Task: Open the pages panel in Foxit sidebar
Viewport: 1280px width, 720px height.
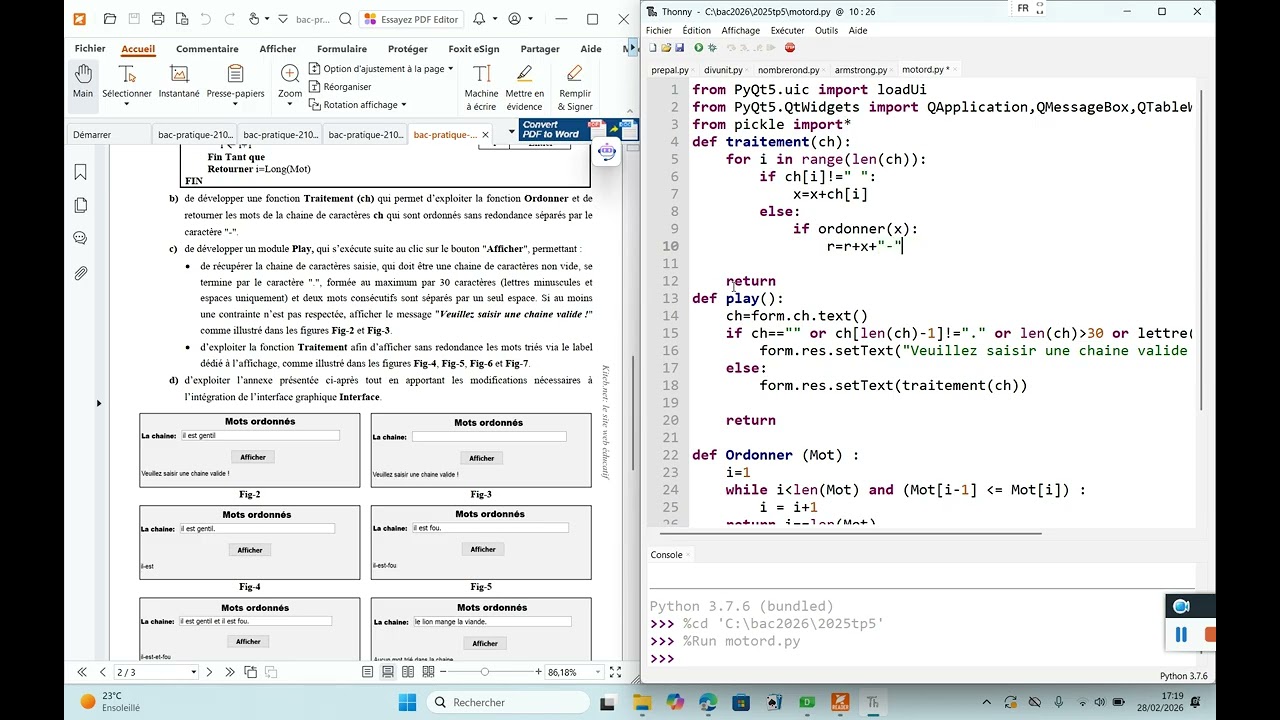Action: click(x=81, y=206)
